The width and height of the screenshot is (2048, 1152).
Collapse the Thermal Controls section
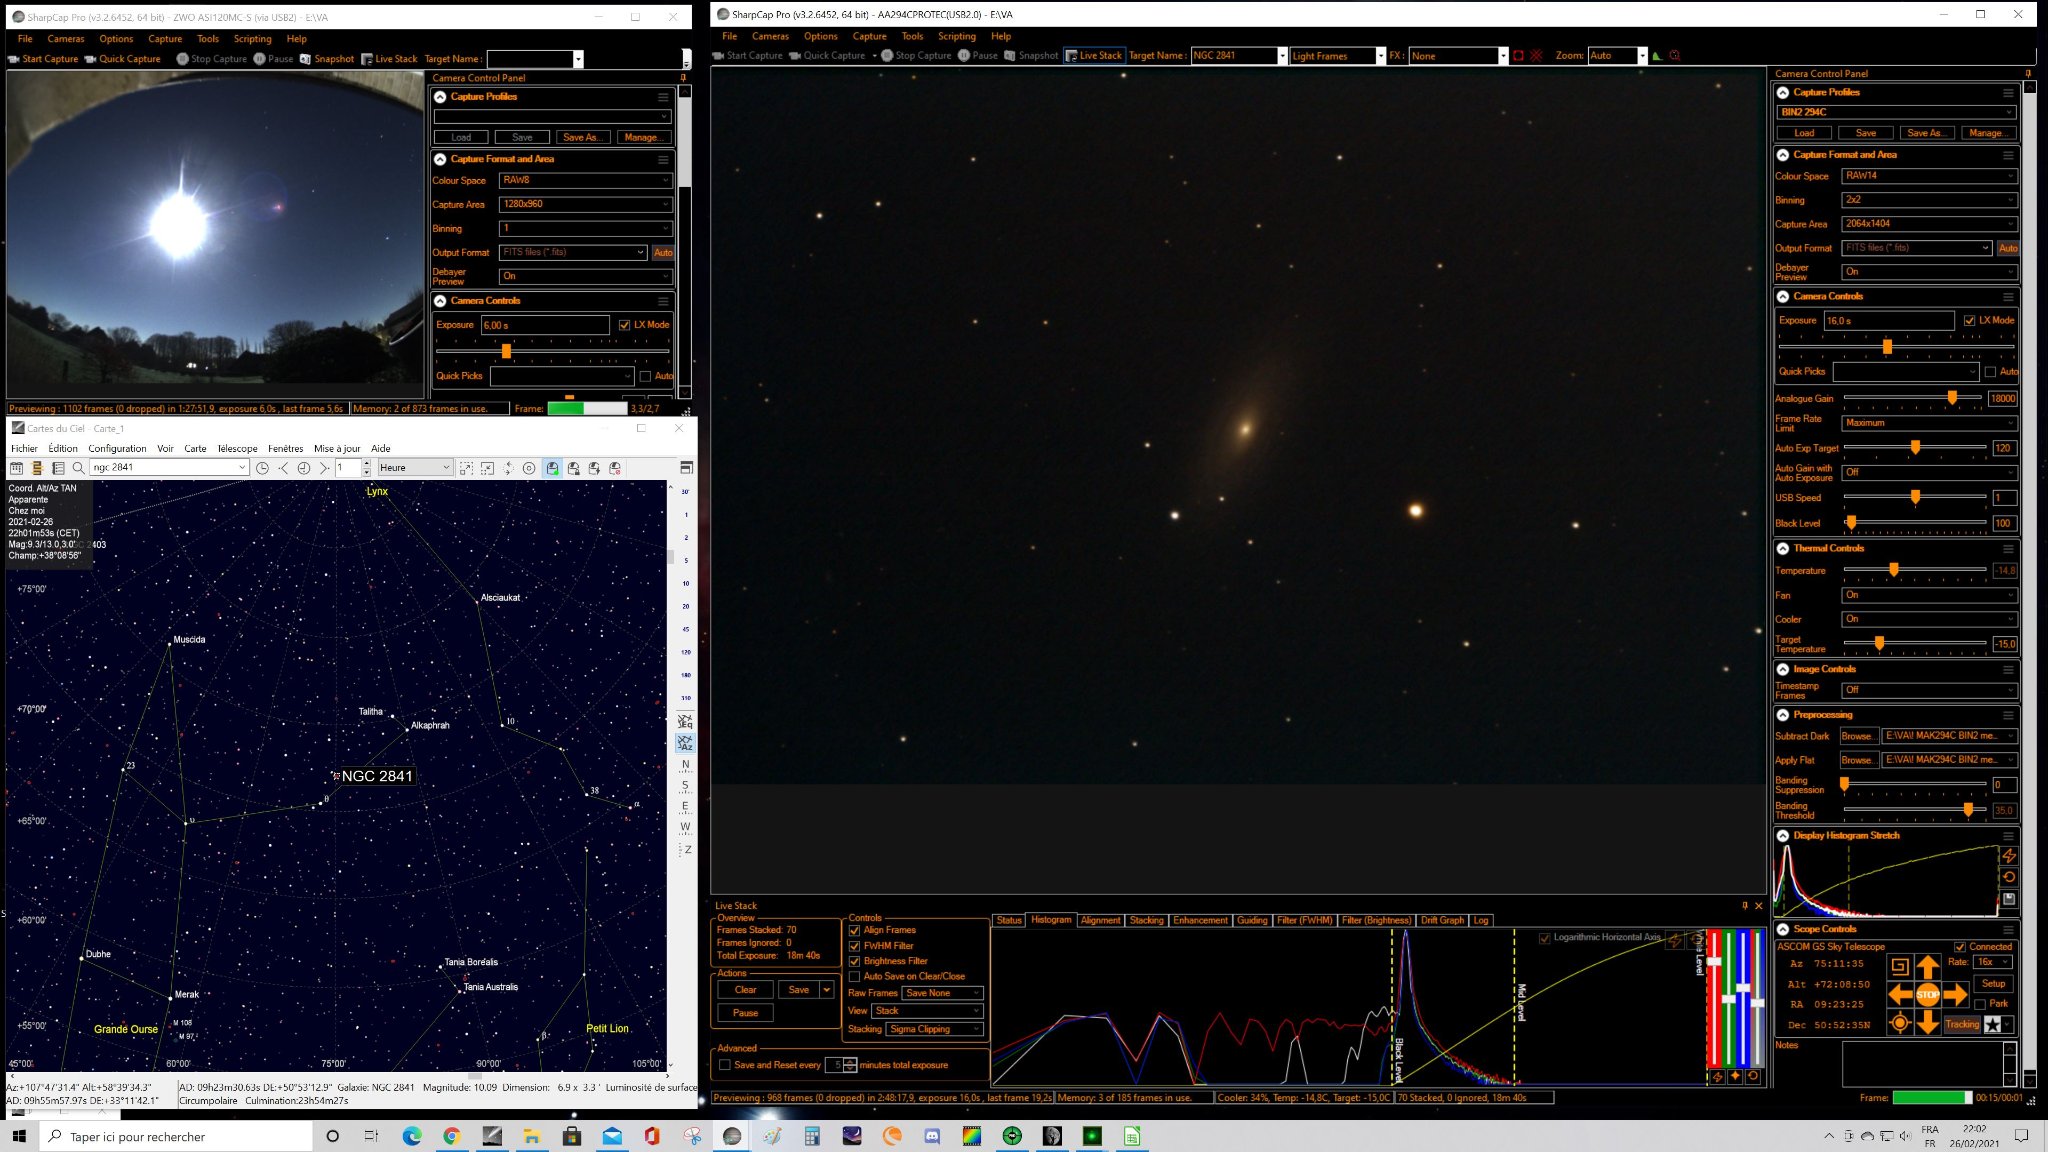pos(1783,549)
